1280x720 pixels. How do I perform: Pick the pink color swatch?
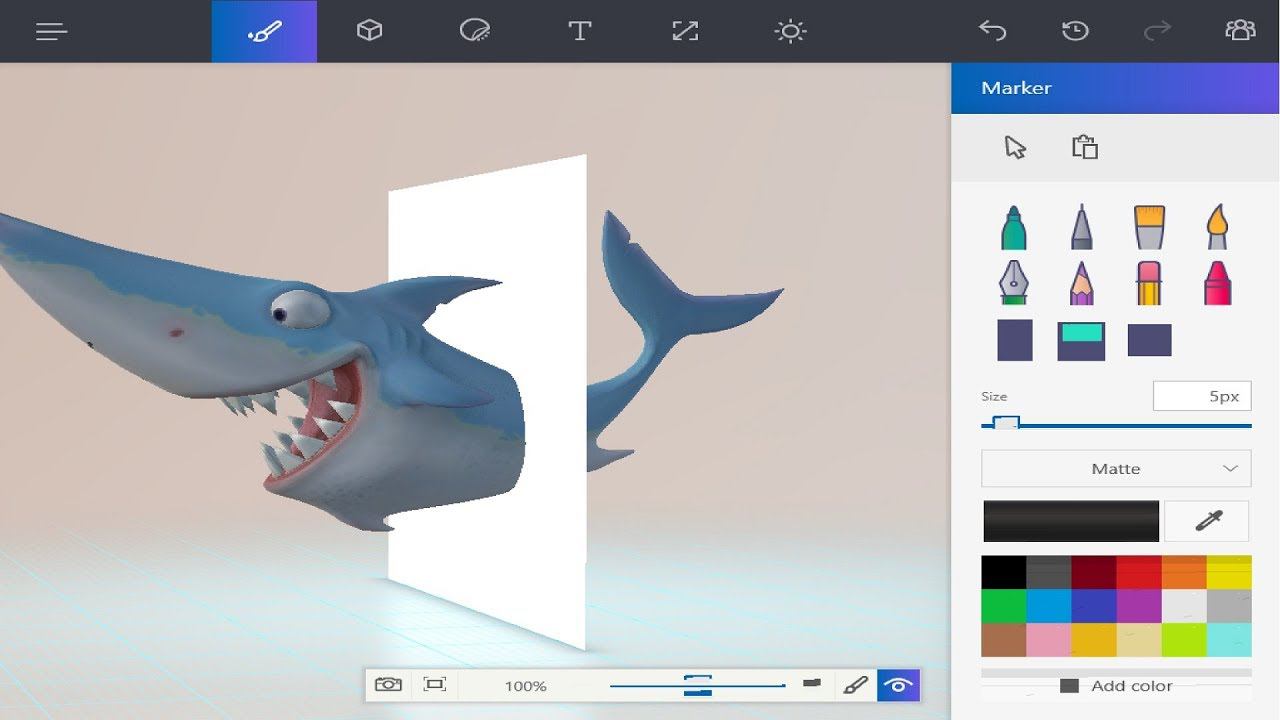coord(1049,640)
